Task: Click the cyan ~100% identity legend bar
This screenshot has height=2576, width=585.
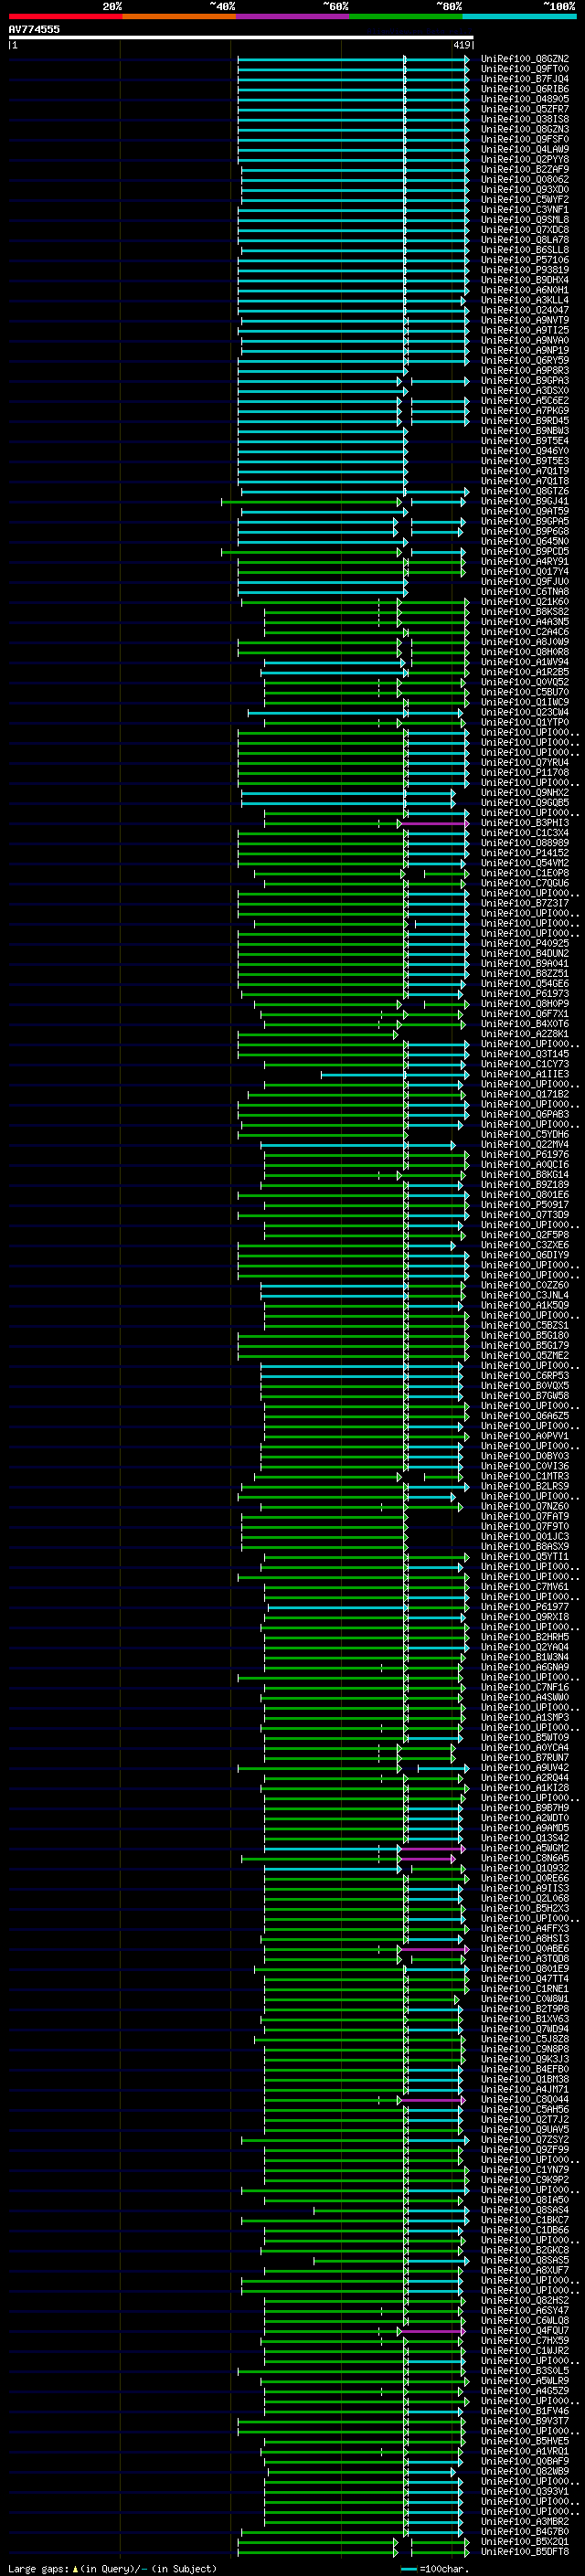Action: (x=519, y=16)
